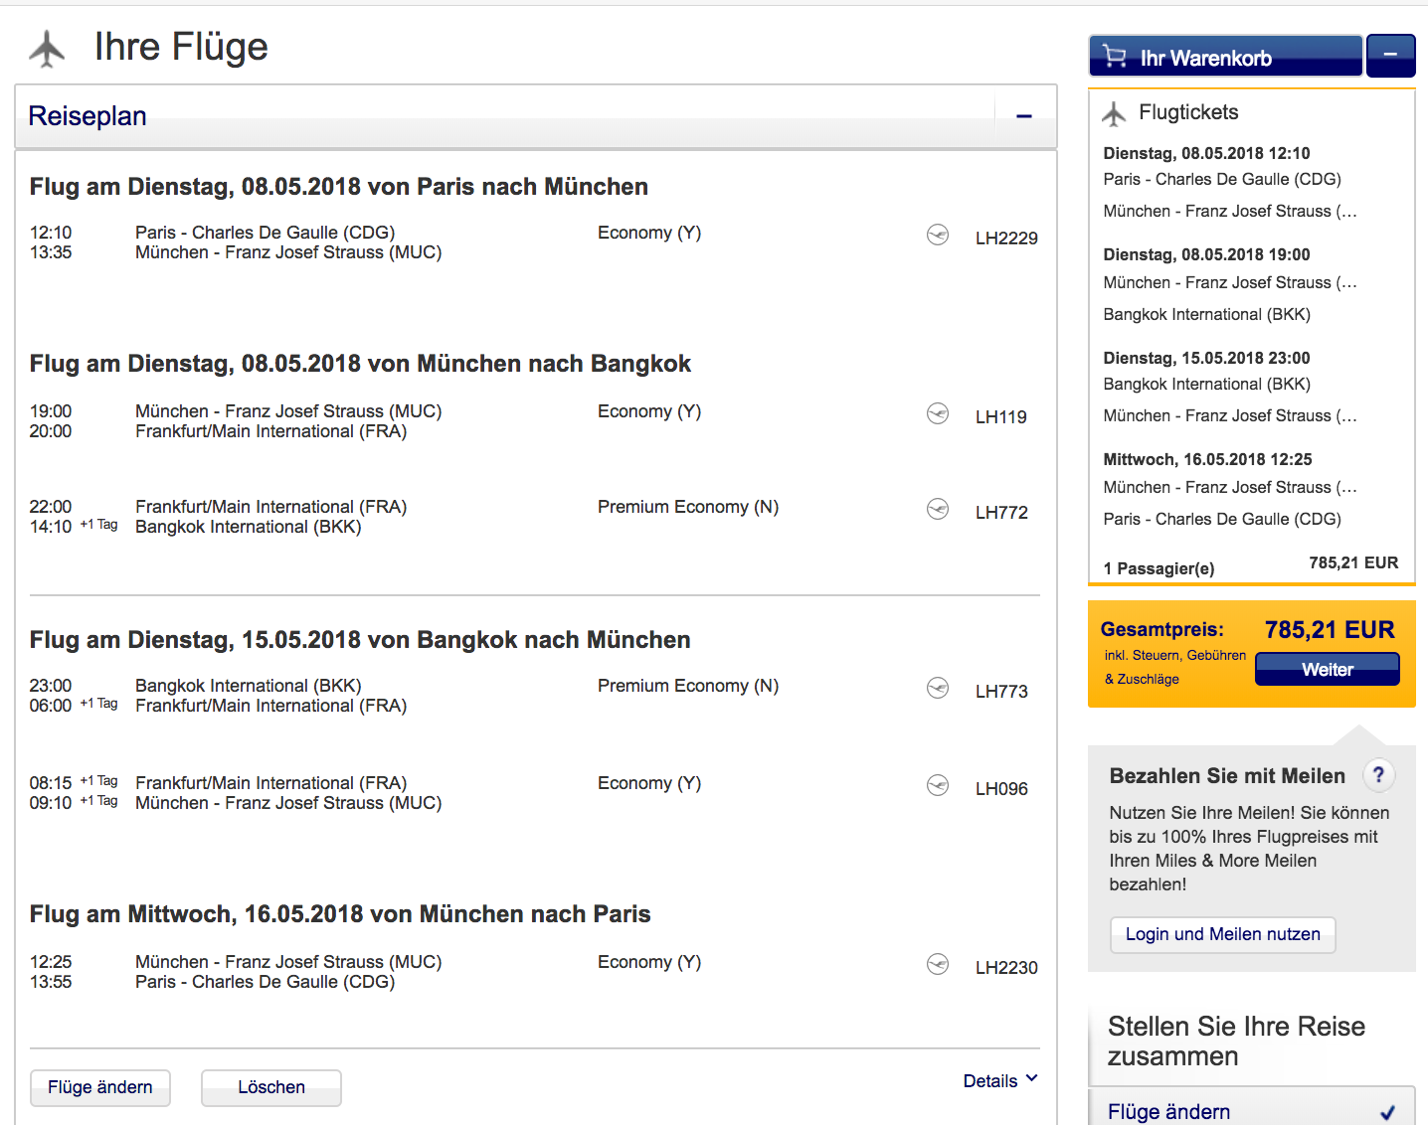Click cart entry Dienstag, 08.05.2018 12:10
The width and height of the screenshot is (1428, 1125).
(1206, 153)
